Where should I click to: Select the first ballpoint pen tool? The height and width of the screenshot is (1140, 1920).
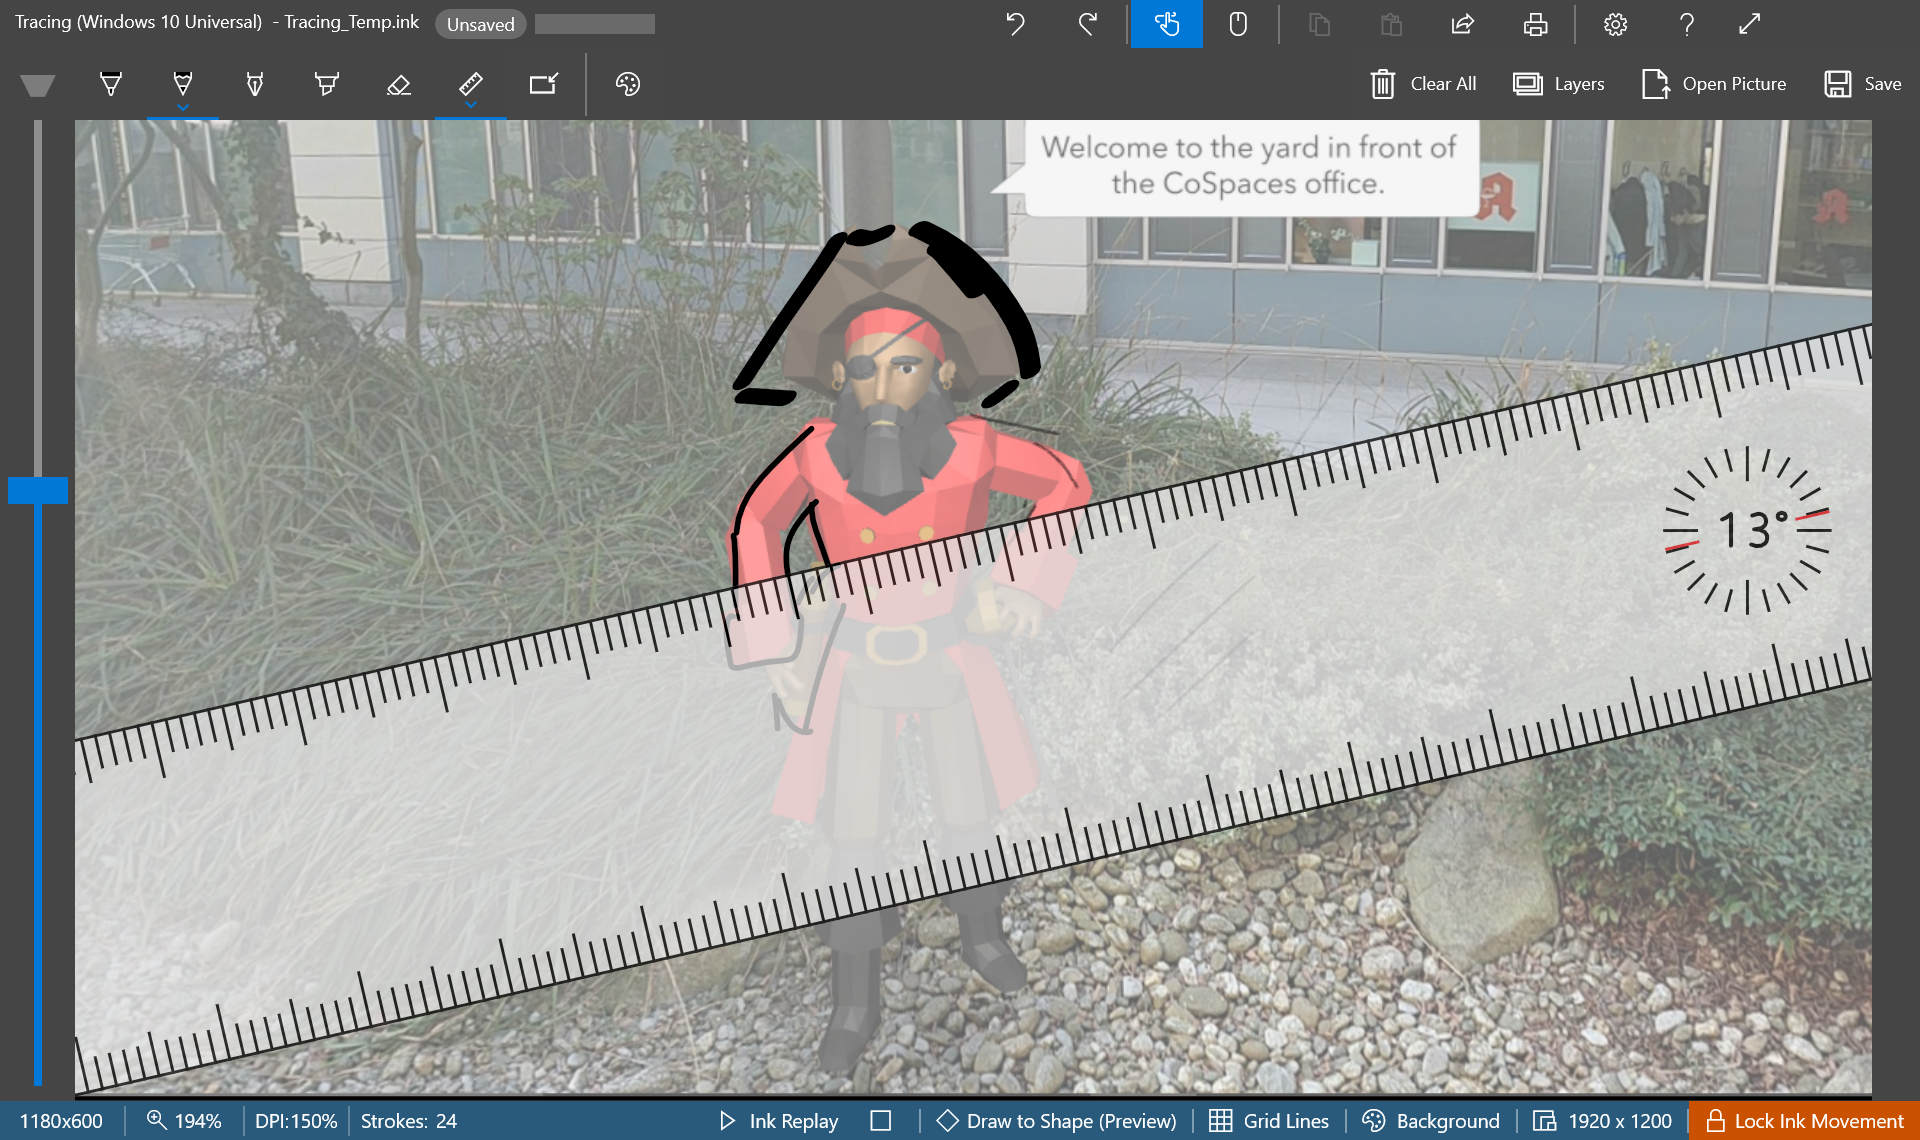[x=111, y=84]
